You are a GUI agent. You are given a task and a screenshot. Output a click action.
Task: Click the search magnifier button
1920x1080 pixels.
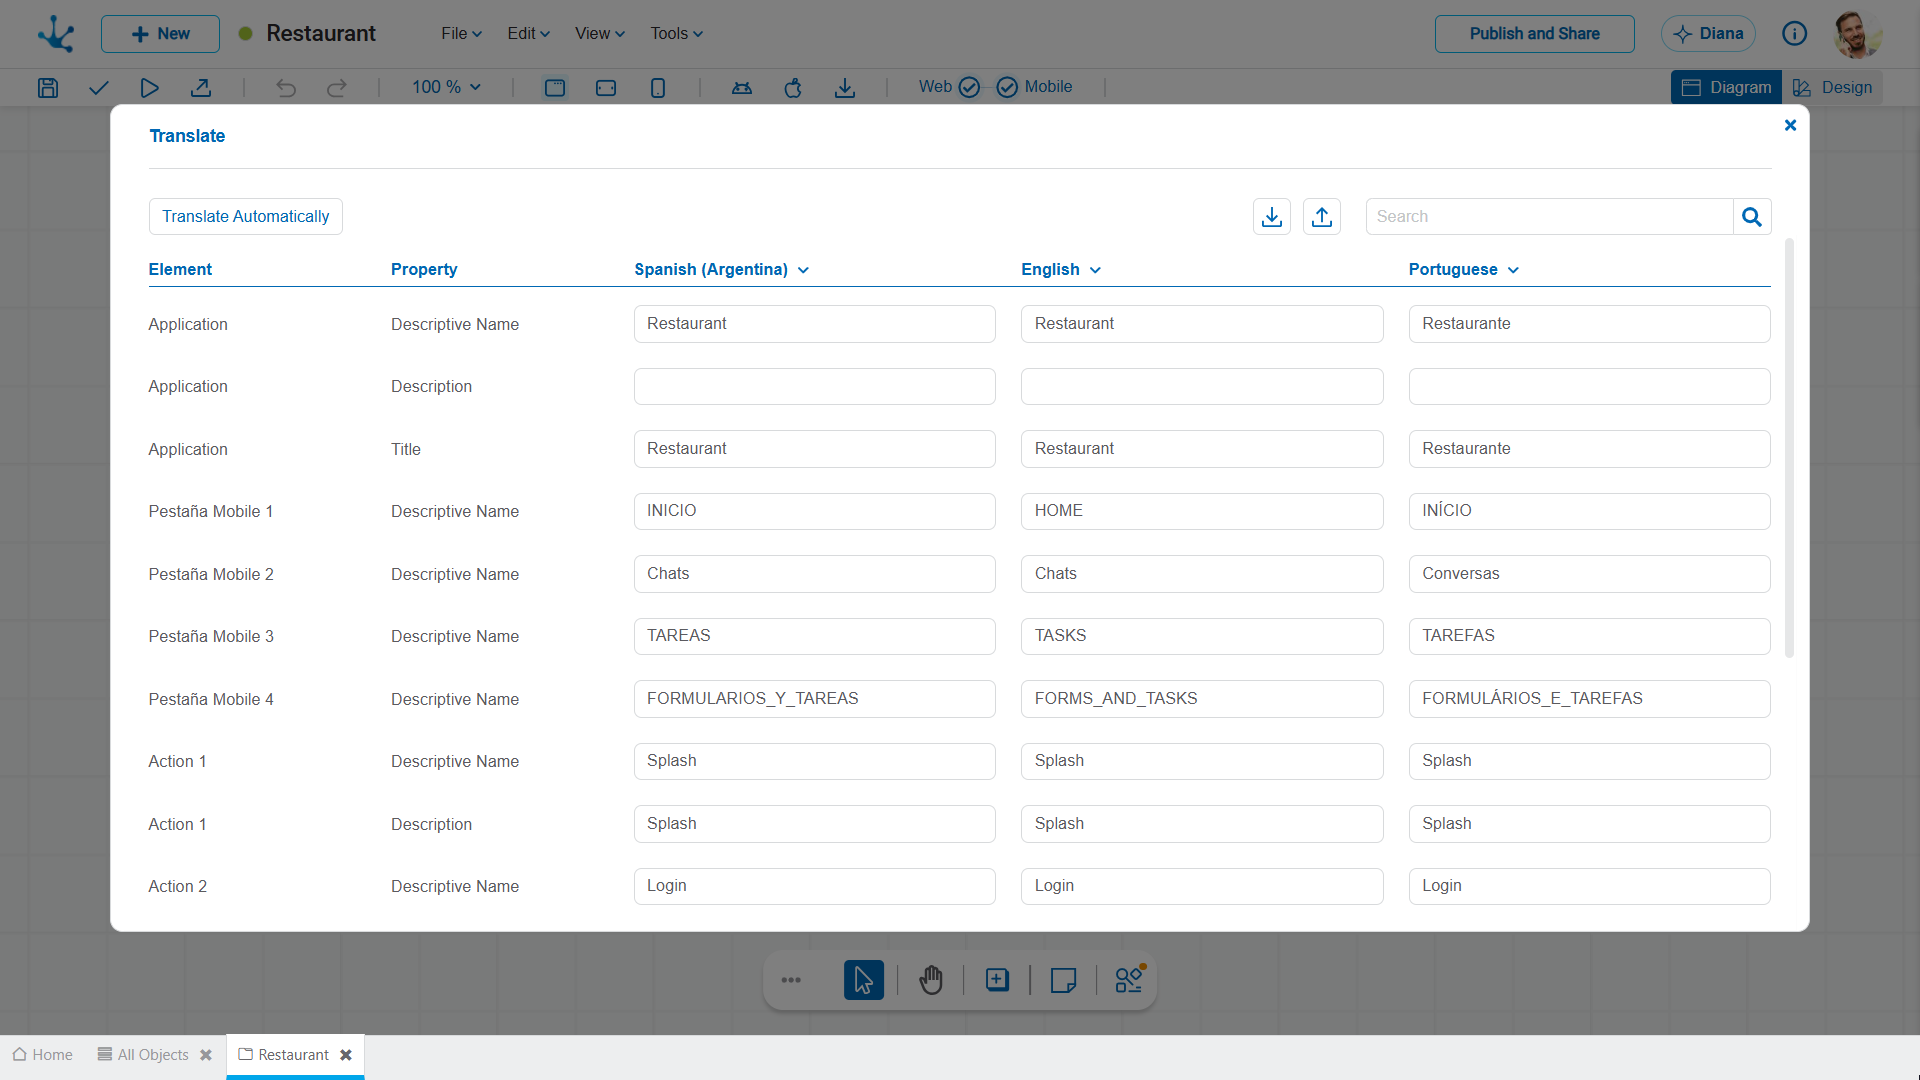pyautogui.click(x=1752, y=217)
